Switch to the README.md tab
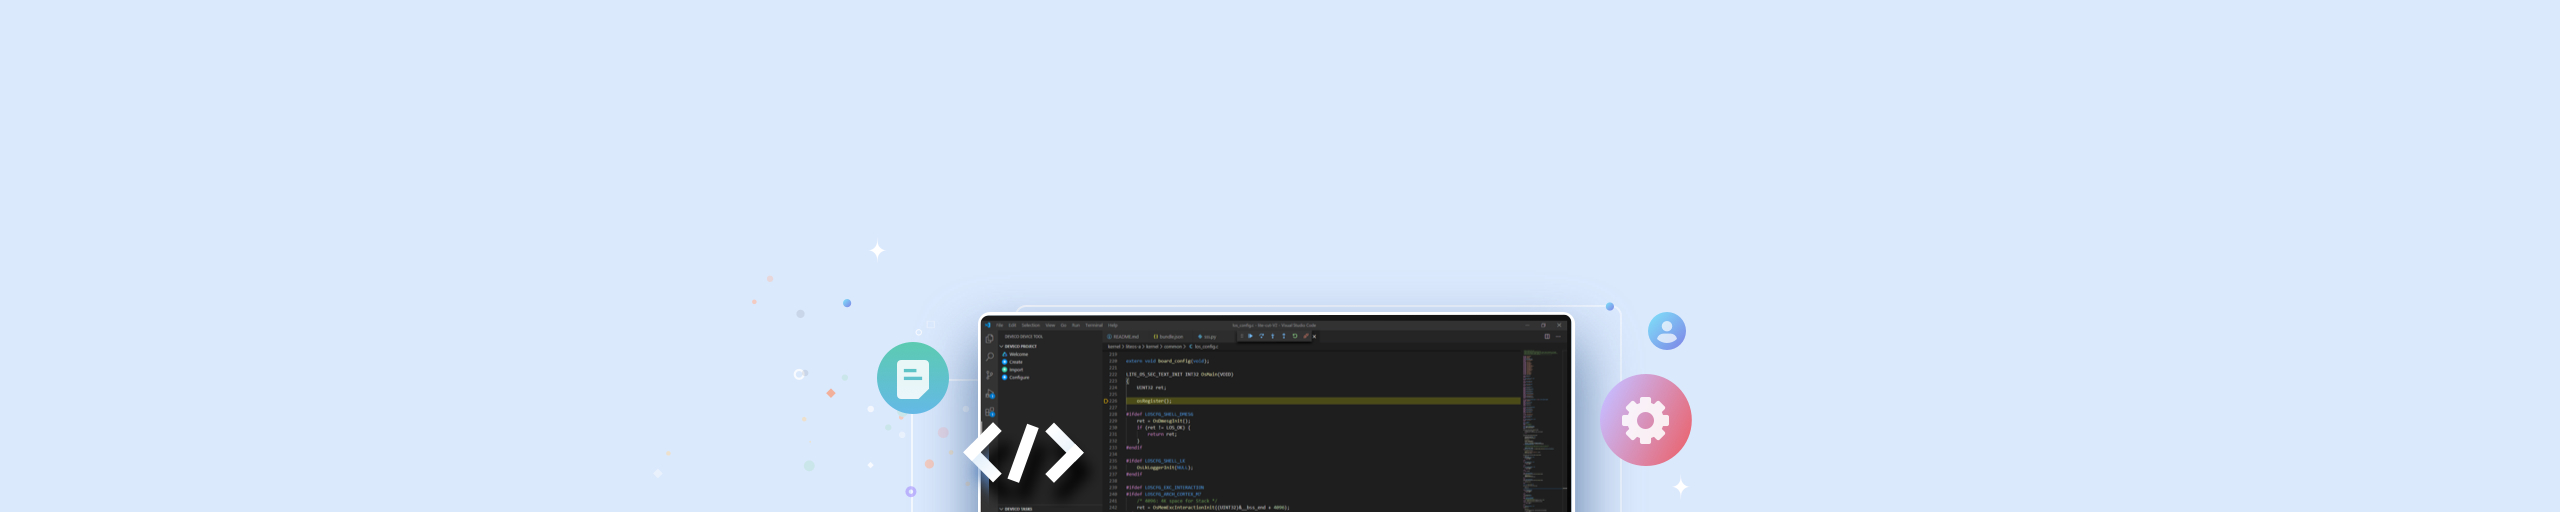 1123,336
